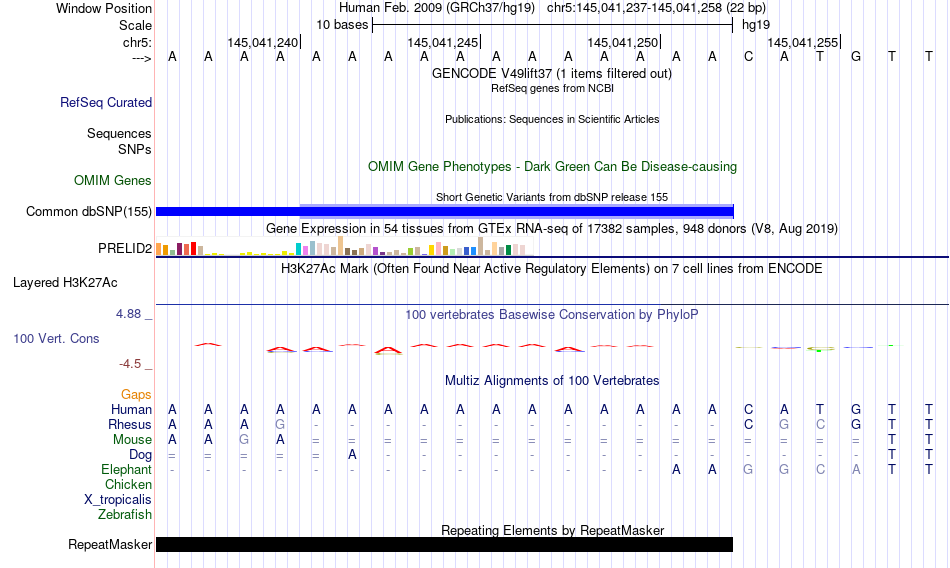
Task: Click the Multiz Alignments of 100 Vertebrates title
Action: point(552,381)
